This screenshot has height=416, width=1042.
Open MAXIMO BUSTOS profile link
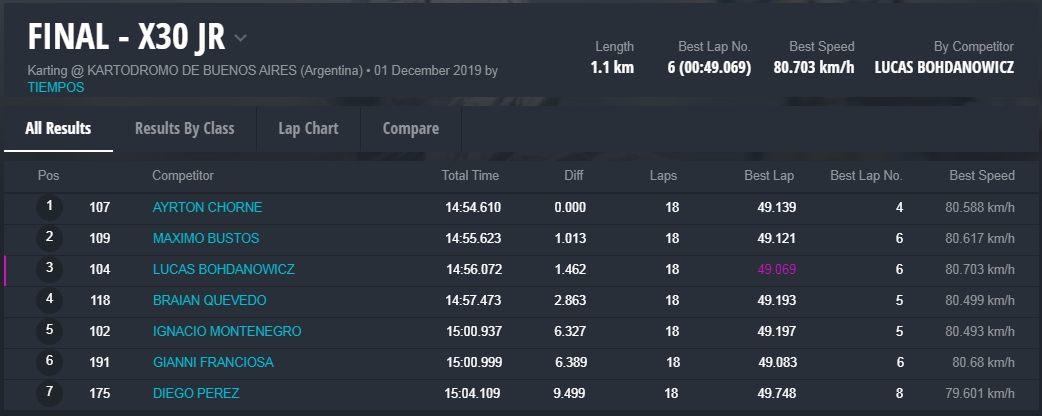pos(205,239)
